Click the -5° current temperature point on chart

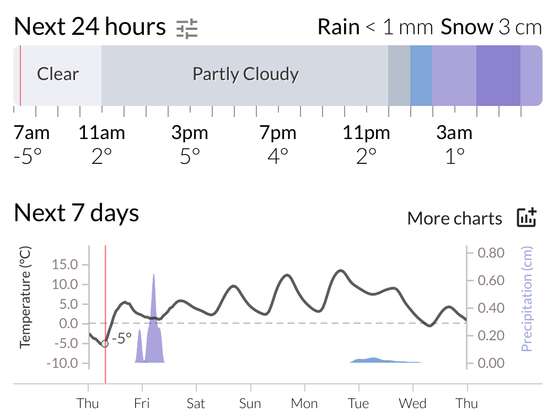pyautogui.click(x=105, y=344)
